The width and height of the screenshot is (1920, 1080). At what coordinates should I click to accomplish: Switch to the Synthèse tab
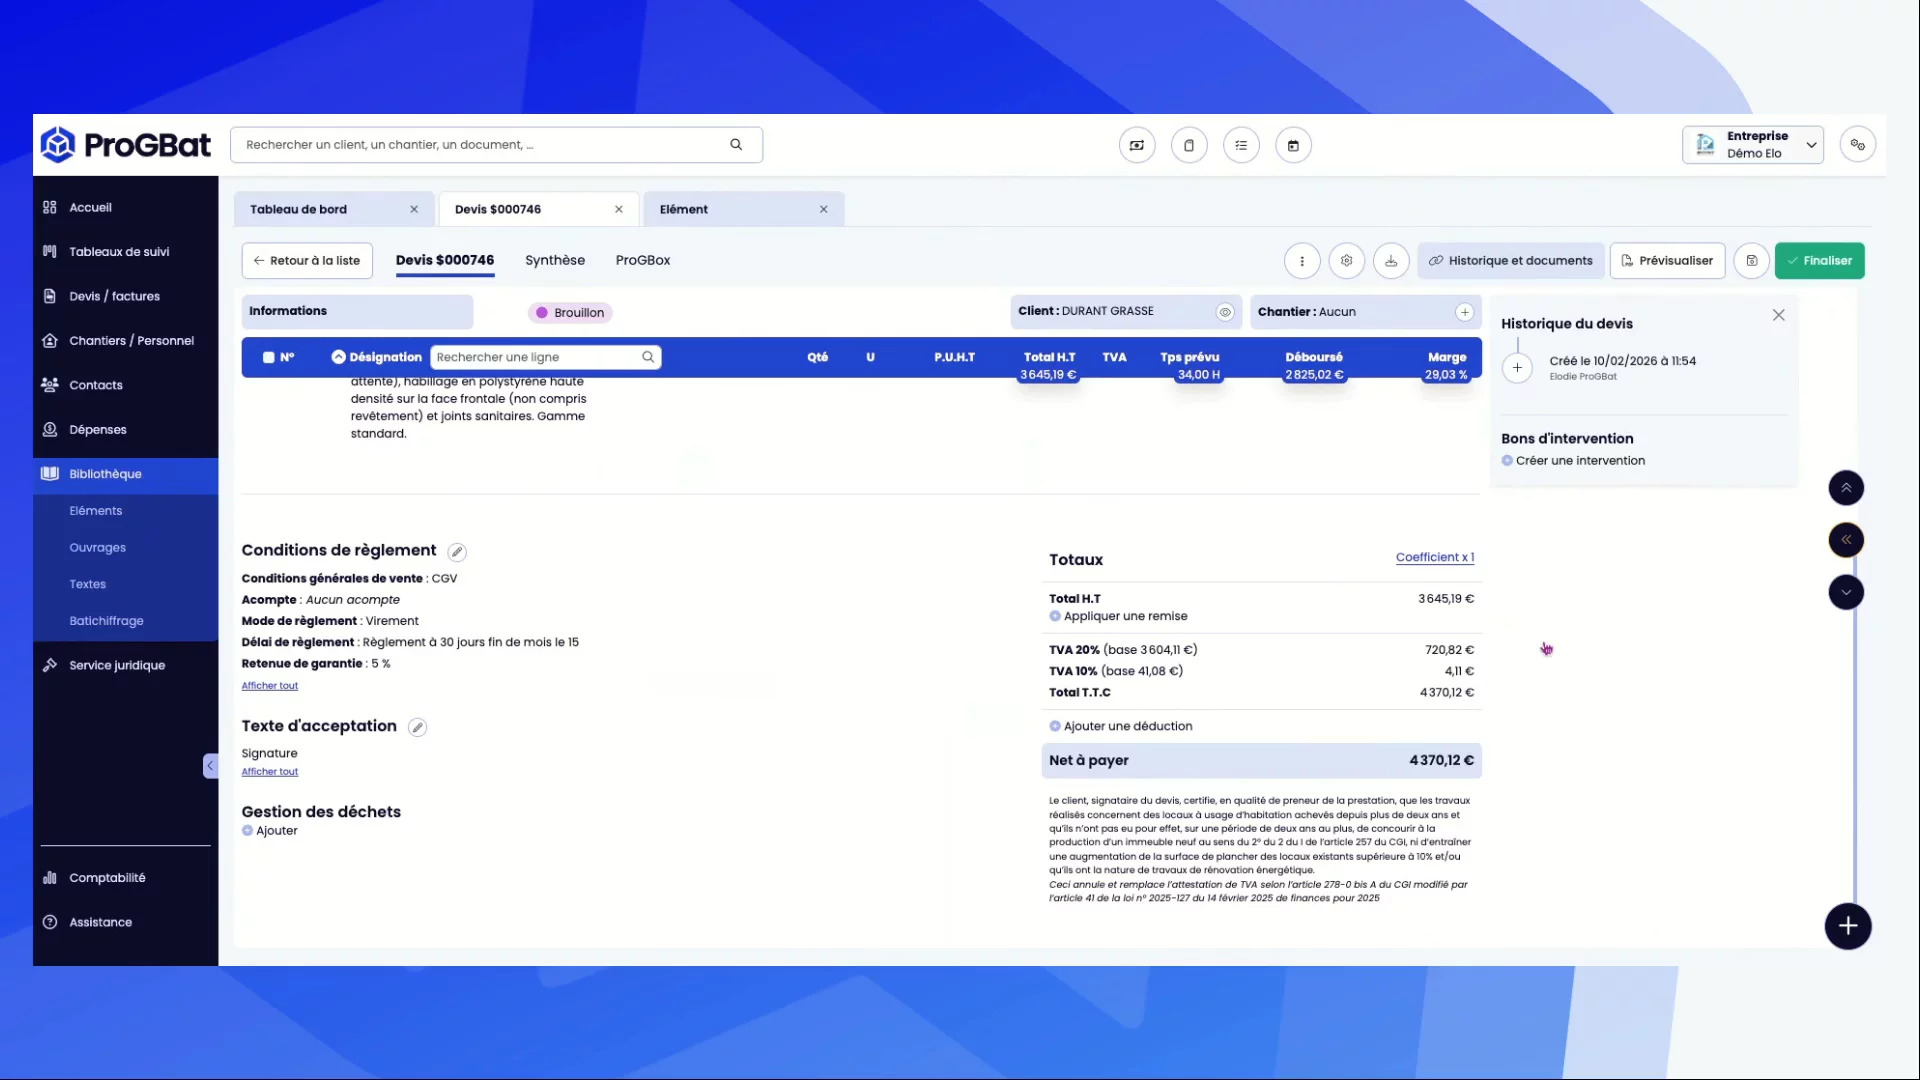(x=554, y=260)
